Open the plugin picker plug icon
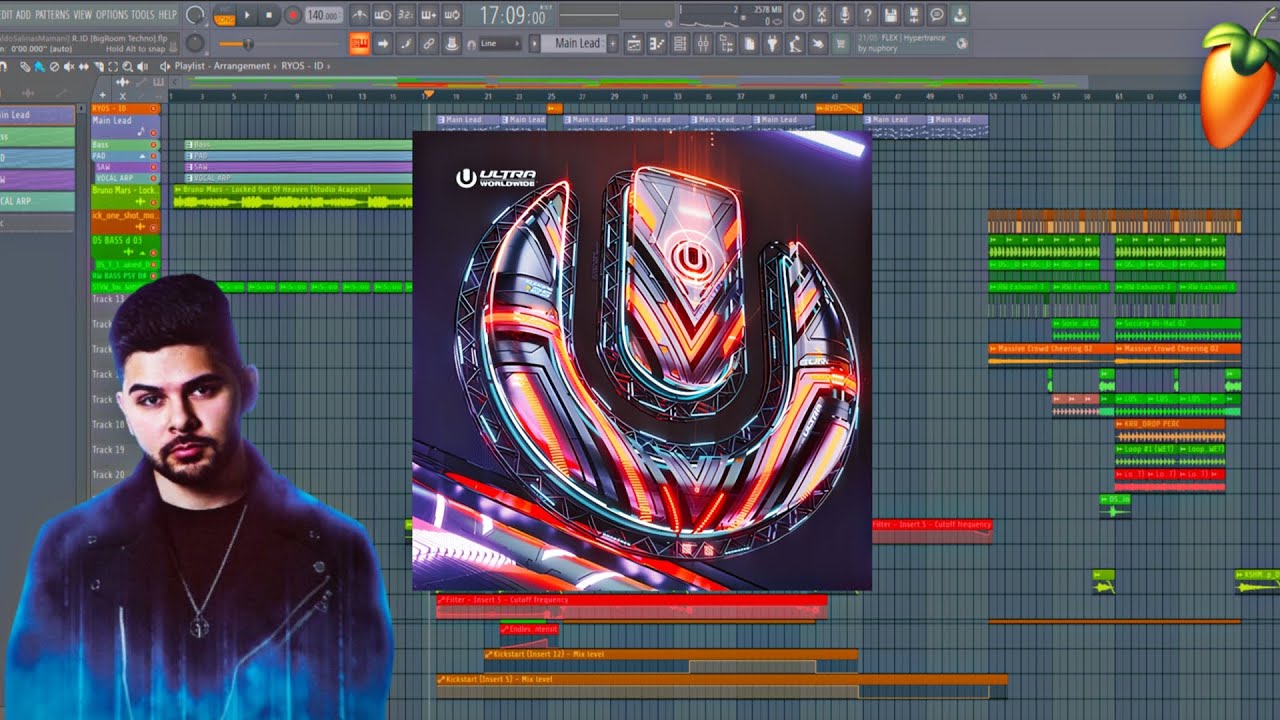The height and width of the screenshot is (720, 1280). click(x=771, y=43)
